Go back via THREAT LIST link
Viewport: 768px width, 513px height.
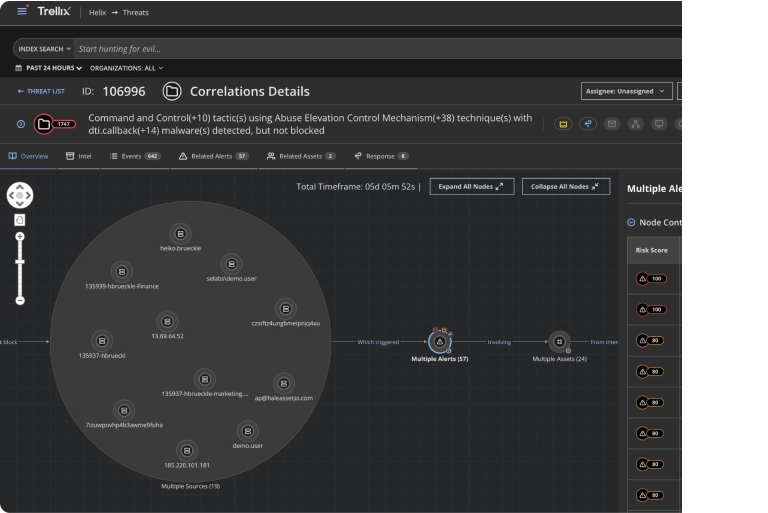click(41, 91)
